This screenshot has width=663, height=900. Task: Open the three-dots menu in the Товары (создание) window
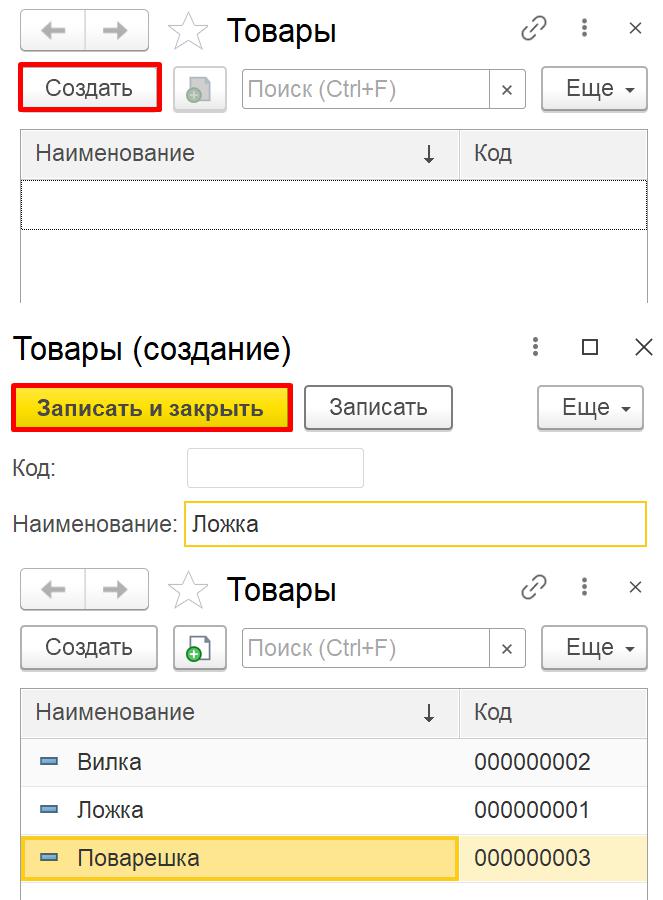536,348
